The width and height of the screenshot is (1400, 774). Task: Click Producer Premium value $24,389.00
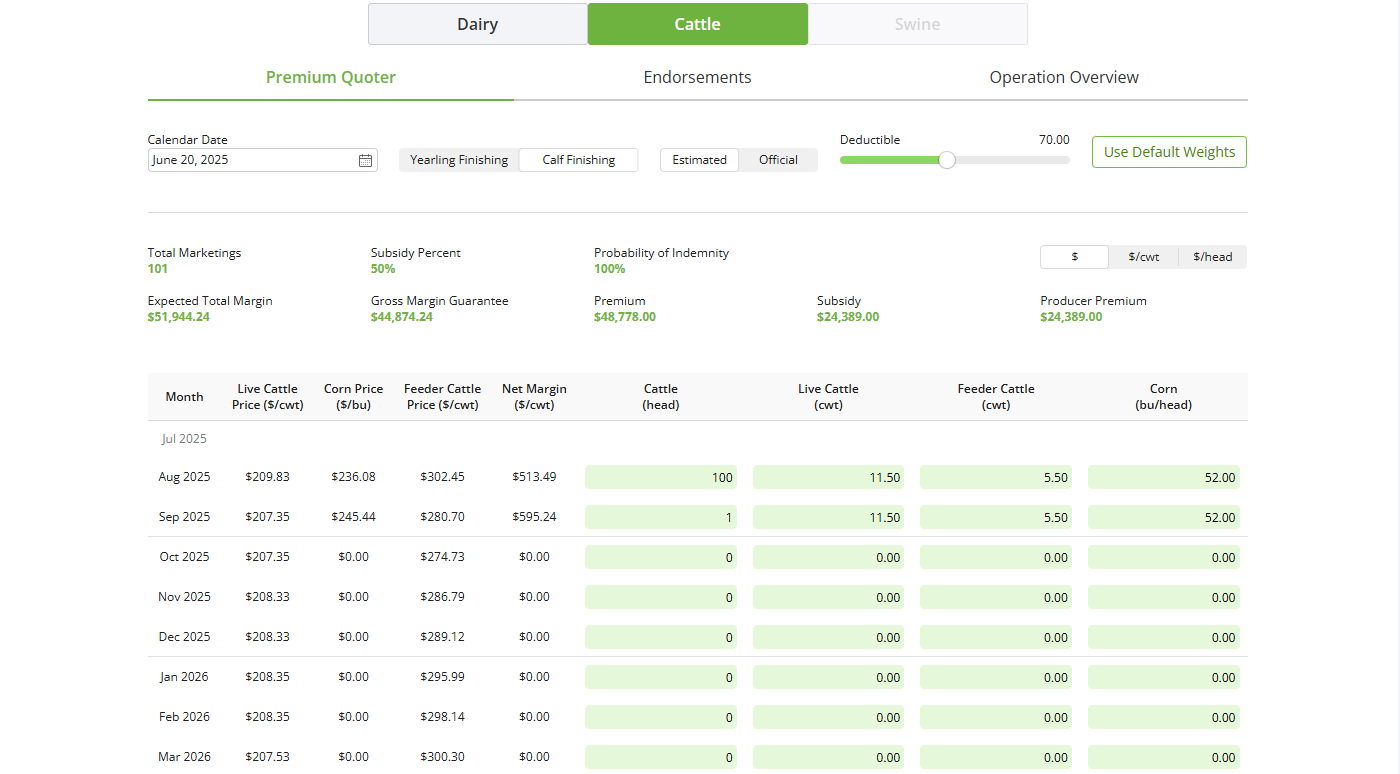1071,317
